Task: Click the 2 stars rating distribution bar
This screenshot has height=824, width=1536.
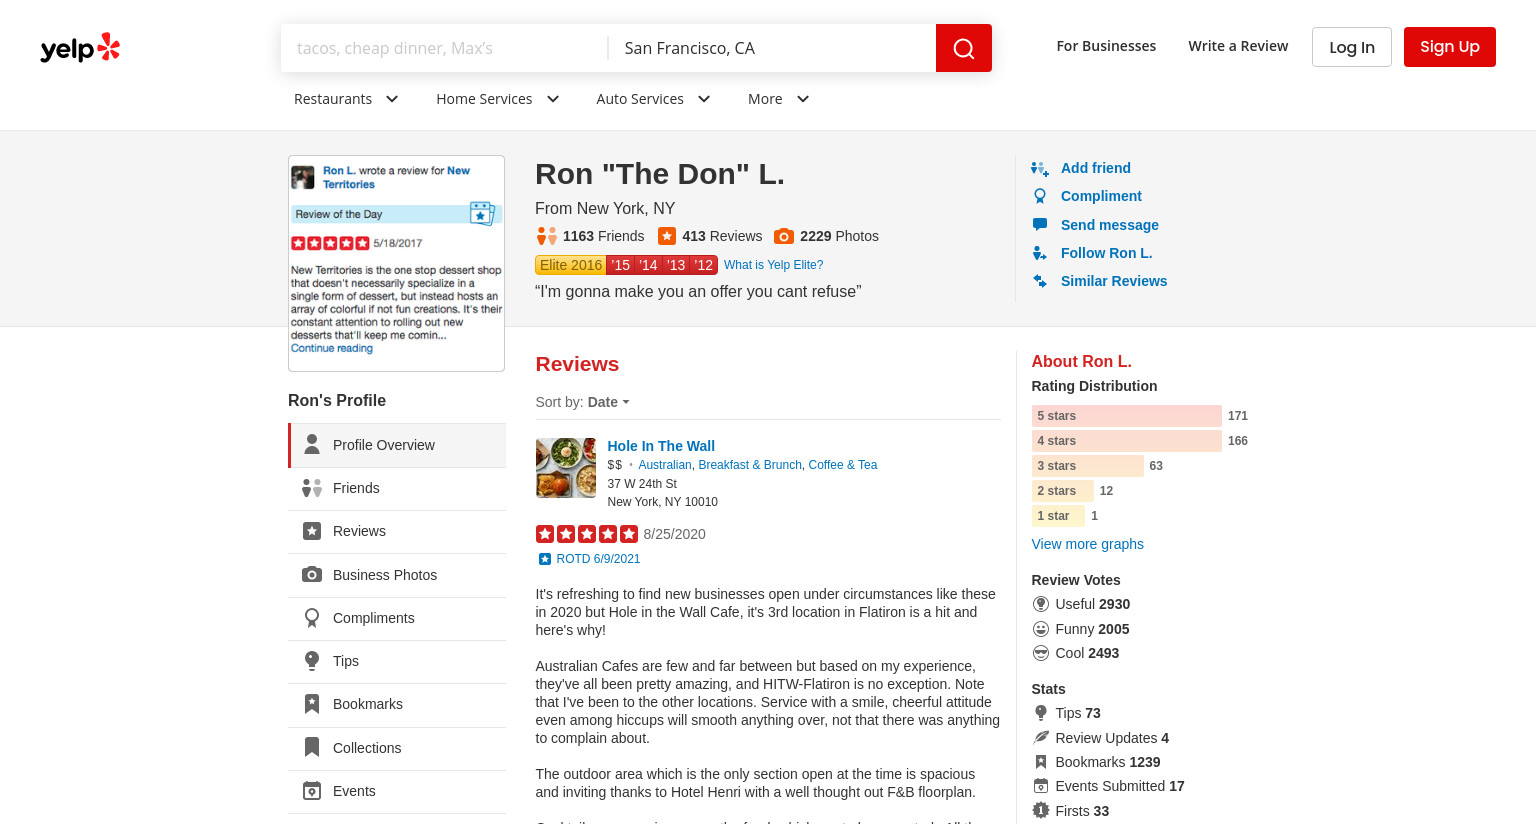Action: pyautogui.click(x=1063, y=491)
